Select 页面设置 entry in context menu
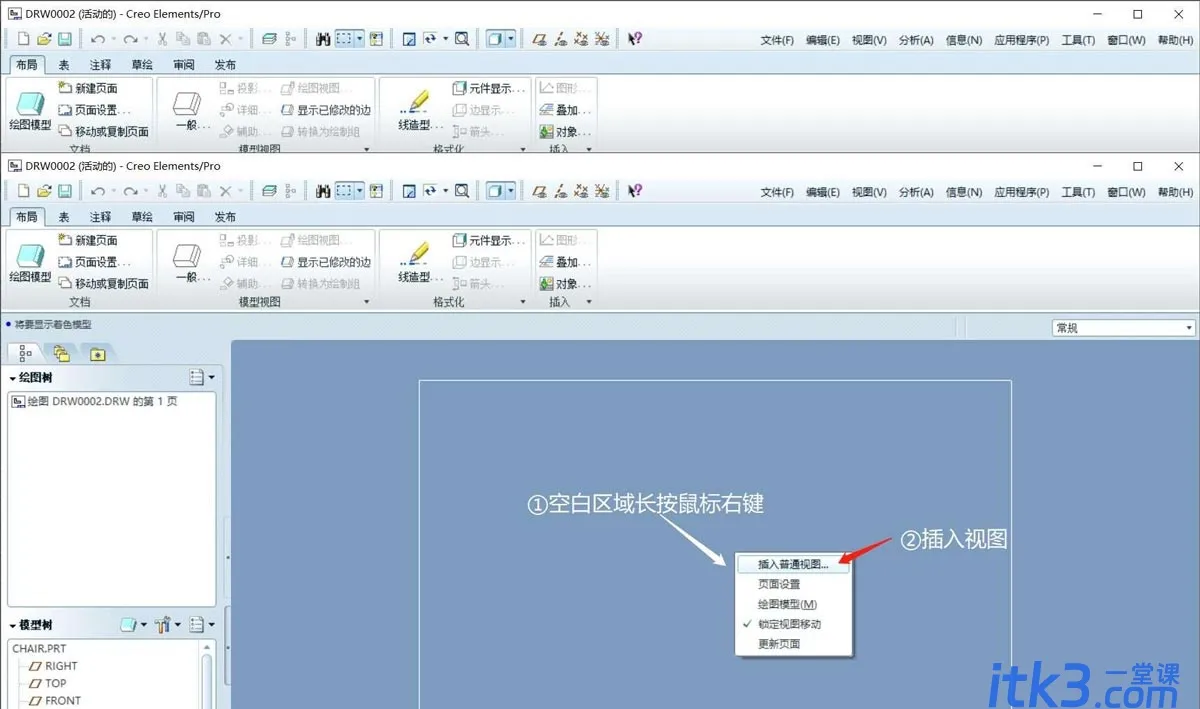1200x709 pixels. pyautogui.click(x=779, y=584)
